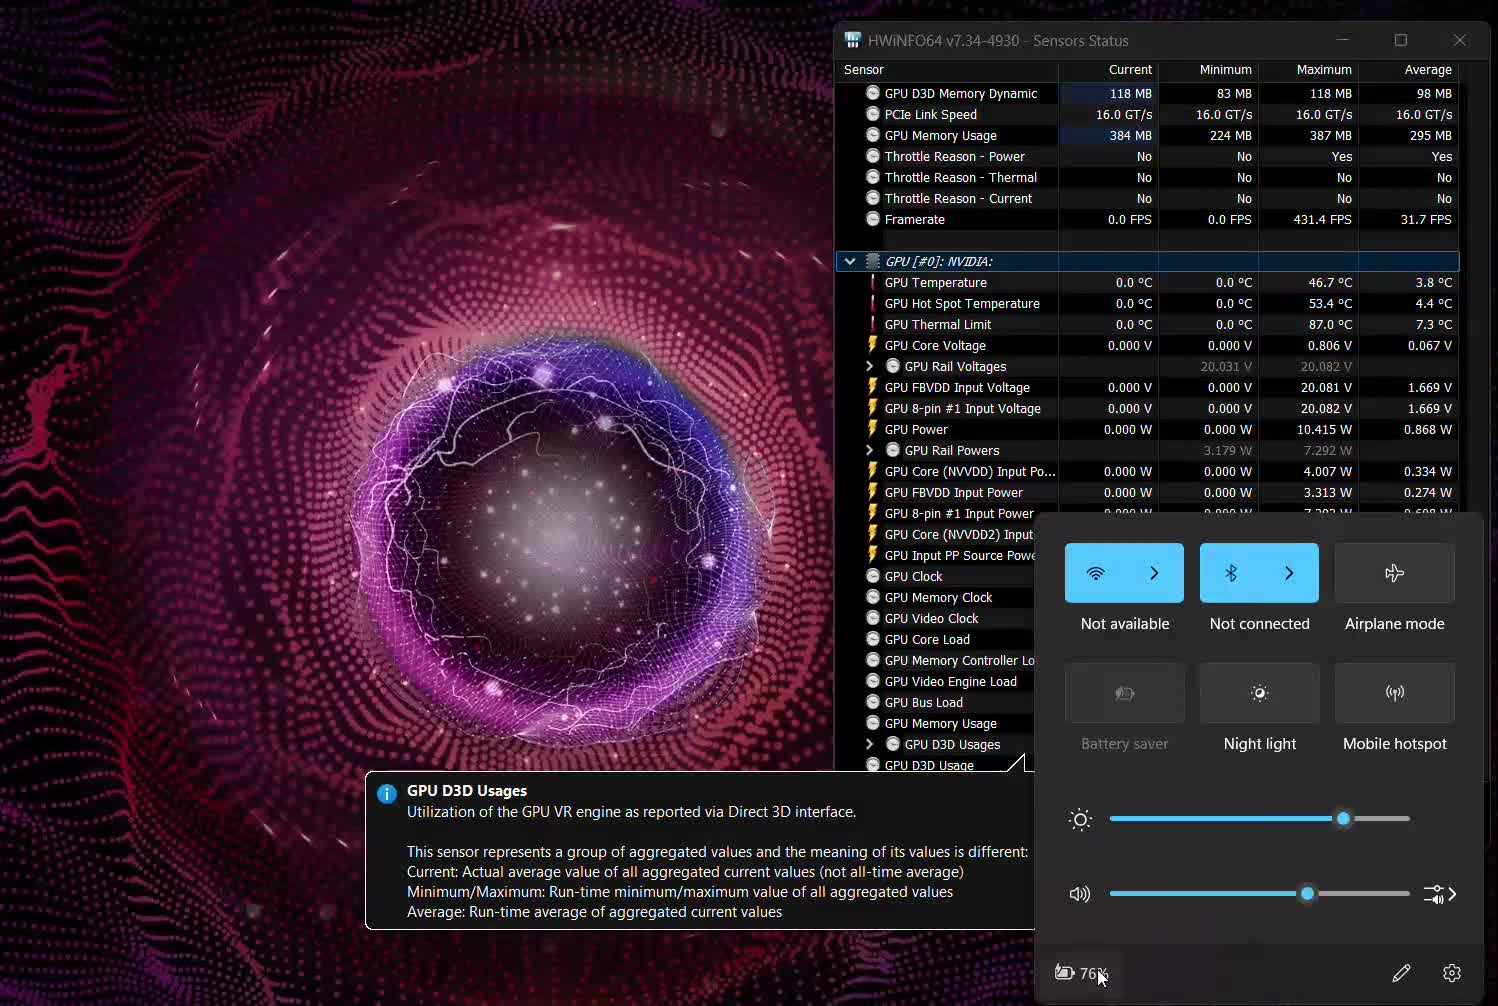Edit quick settings with pencil icon
1498x1006 pixels.
(x=1401, y=973)
